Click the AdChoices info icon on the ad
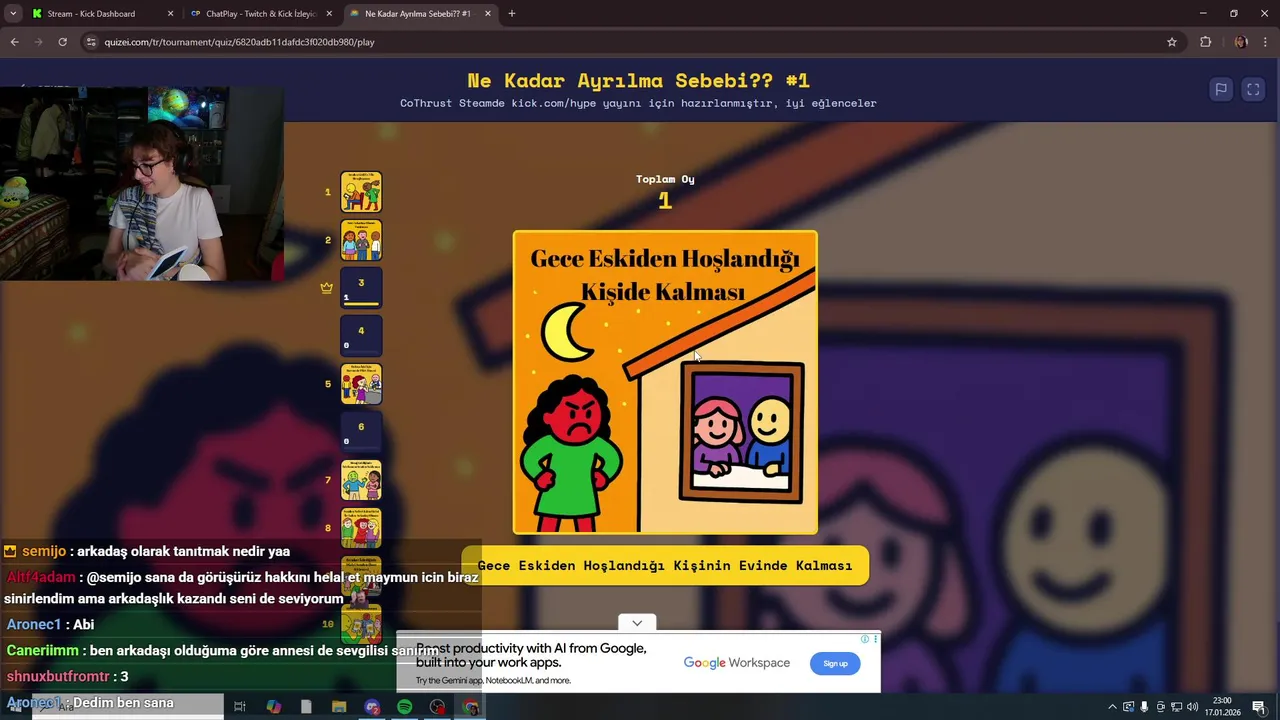1280x720 pixels. (x=866, y=639)
